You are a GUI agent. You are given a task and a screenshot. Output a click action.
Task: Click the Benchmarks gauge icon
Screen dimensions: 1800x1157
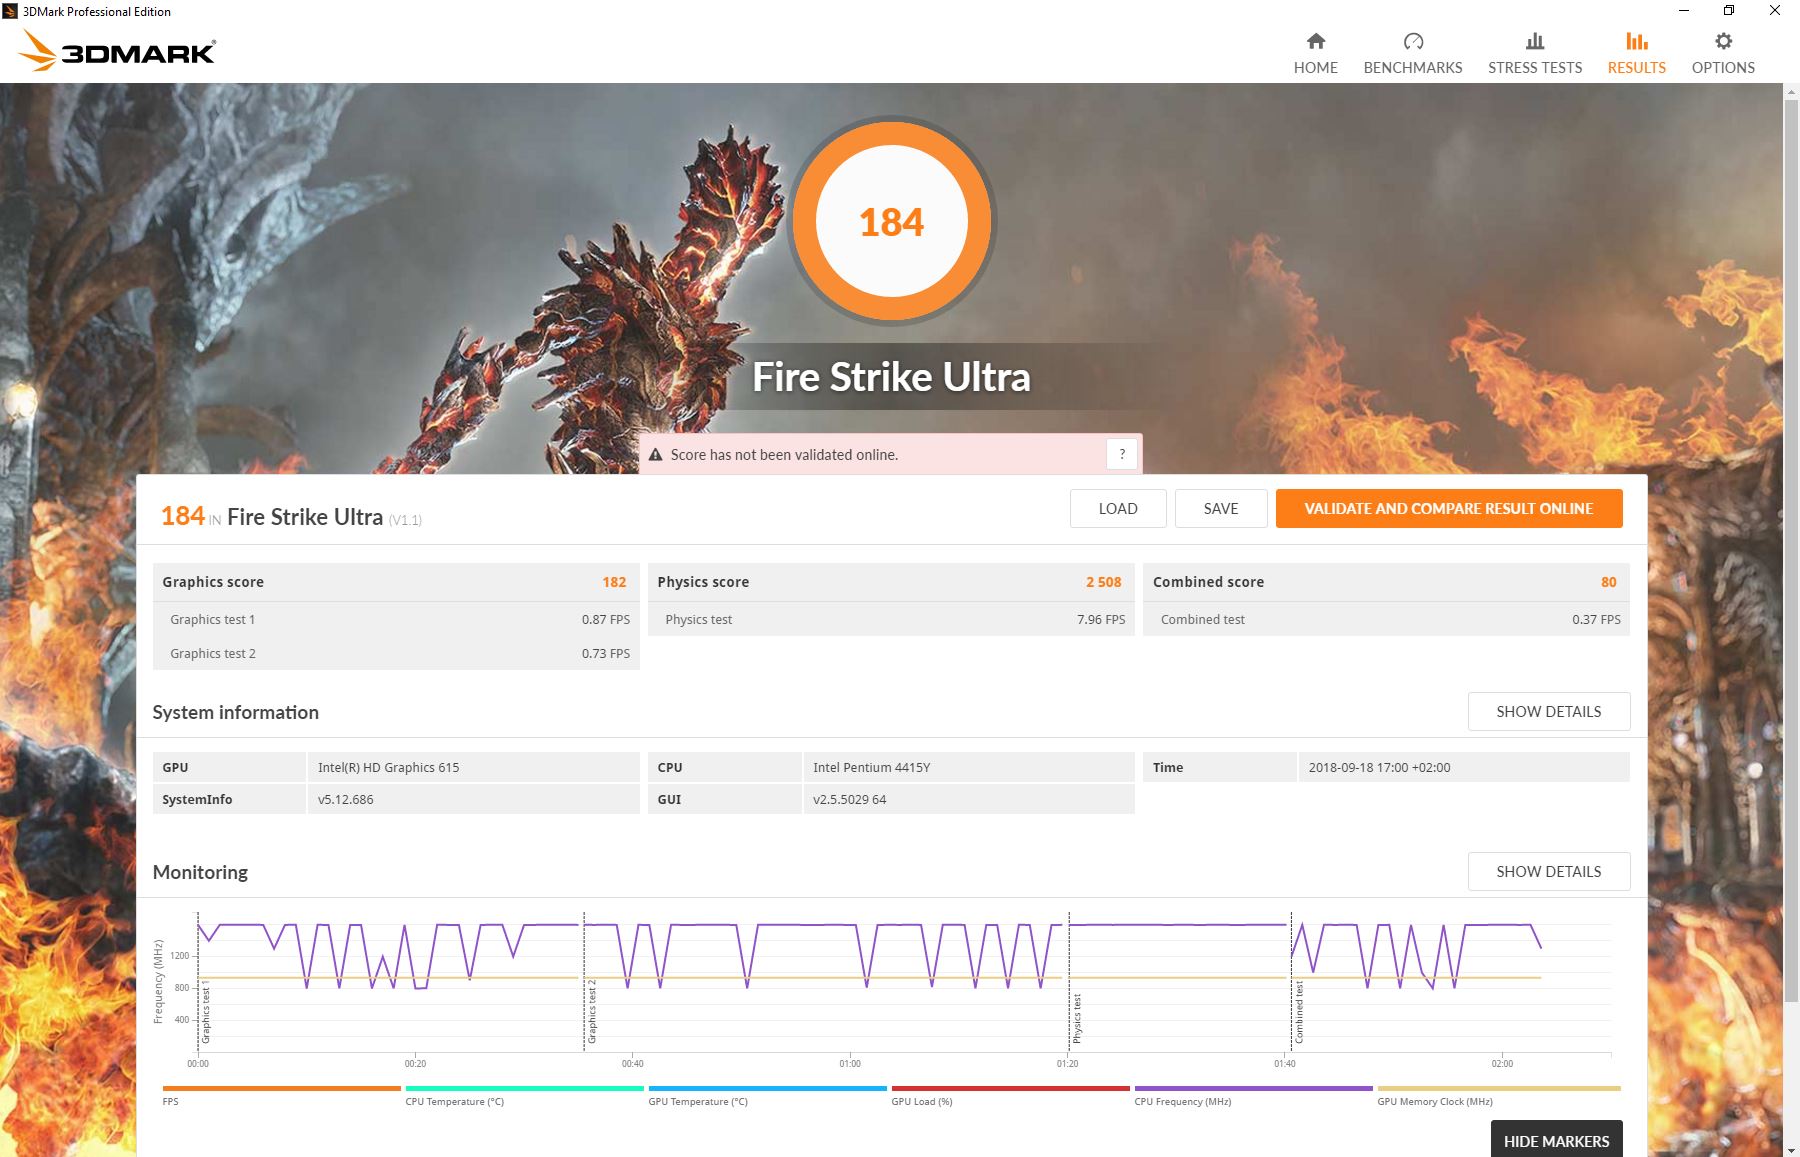point(1413,41)
